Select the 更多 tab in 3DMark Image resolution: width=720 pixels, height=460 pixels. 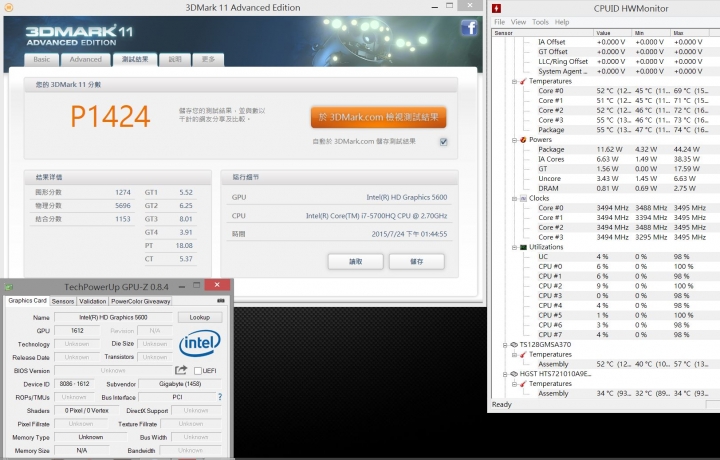pos(208,60)
